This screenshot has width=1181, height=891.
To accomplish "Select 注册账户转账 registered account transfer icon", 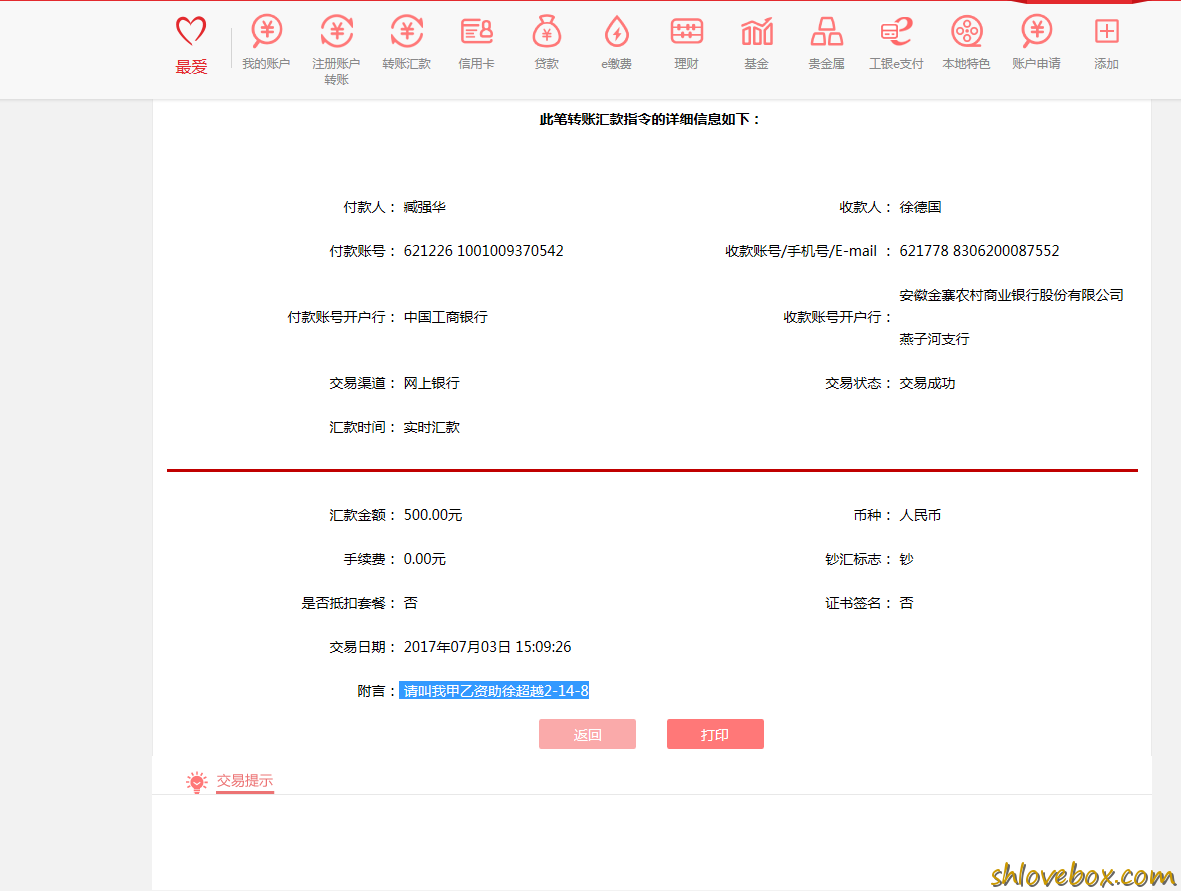I will (336, 31).
